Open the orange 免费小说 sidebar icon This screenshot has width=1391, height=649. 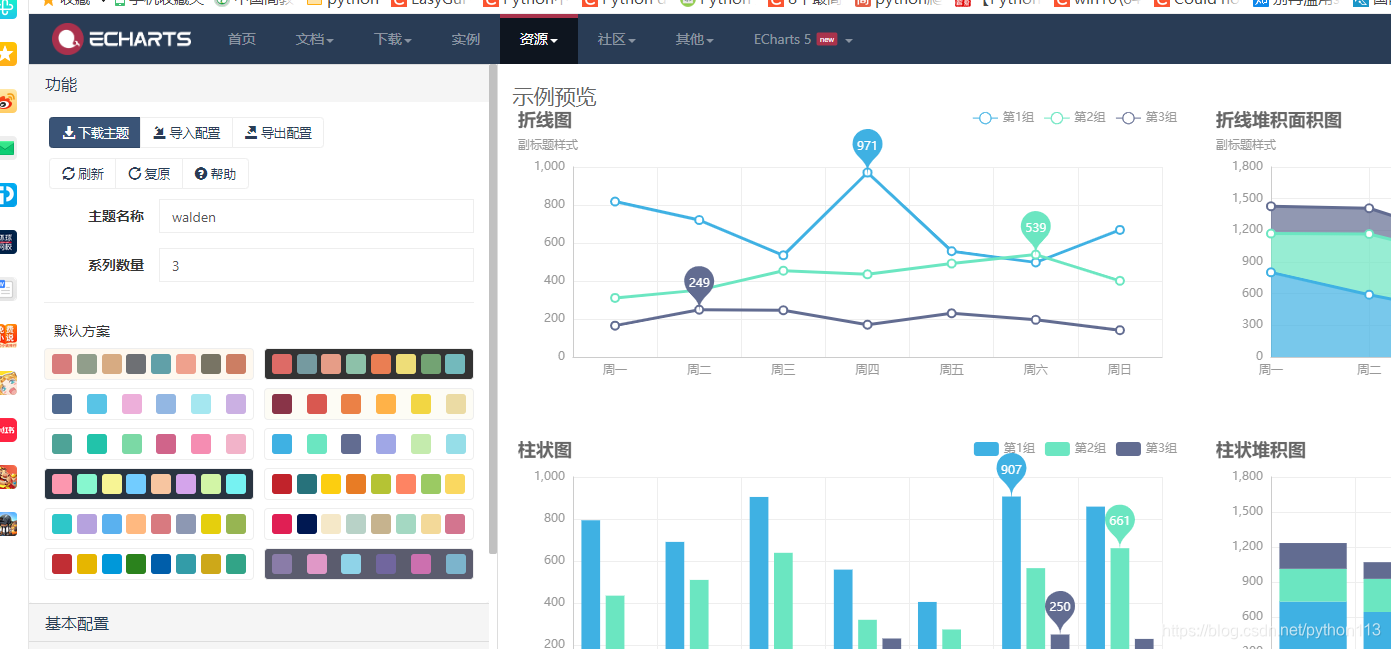point(7,335)
